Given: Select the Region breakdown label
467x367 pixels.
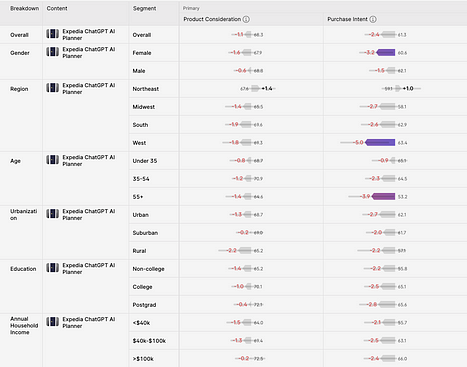Looking at the screenshot, I should pyautogui.click(x=19, y=89).
